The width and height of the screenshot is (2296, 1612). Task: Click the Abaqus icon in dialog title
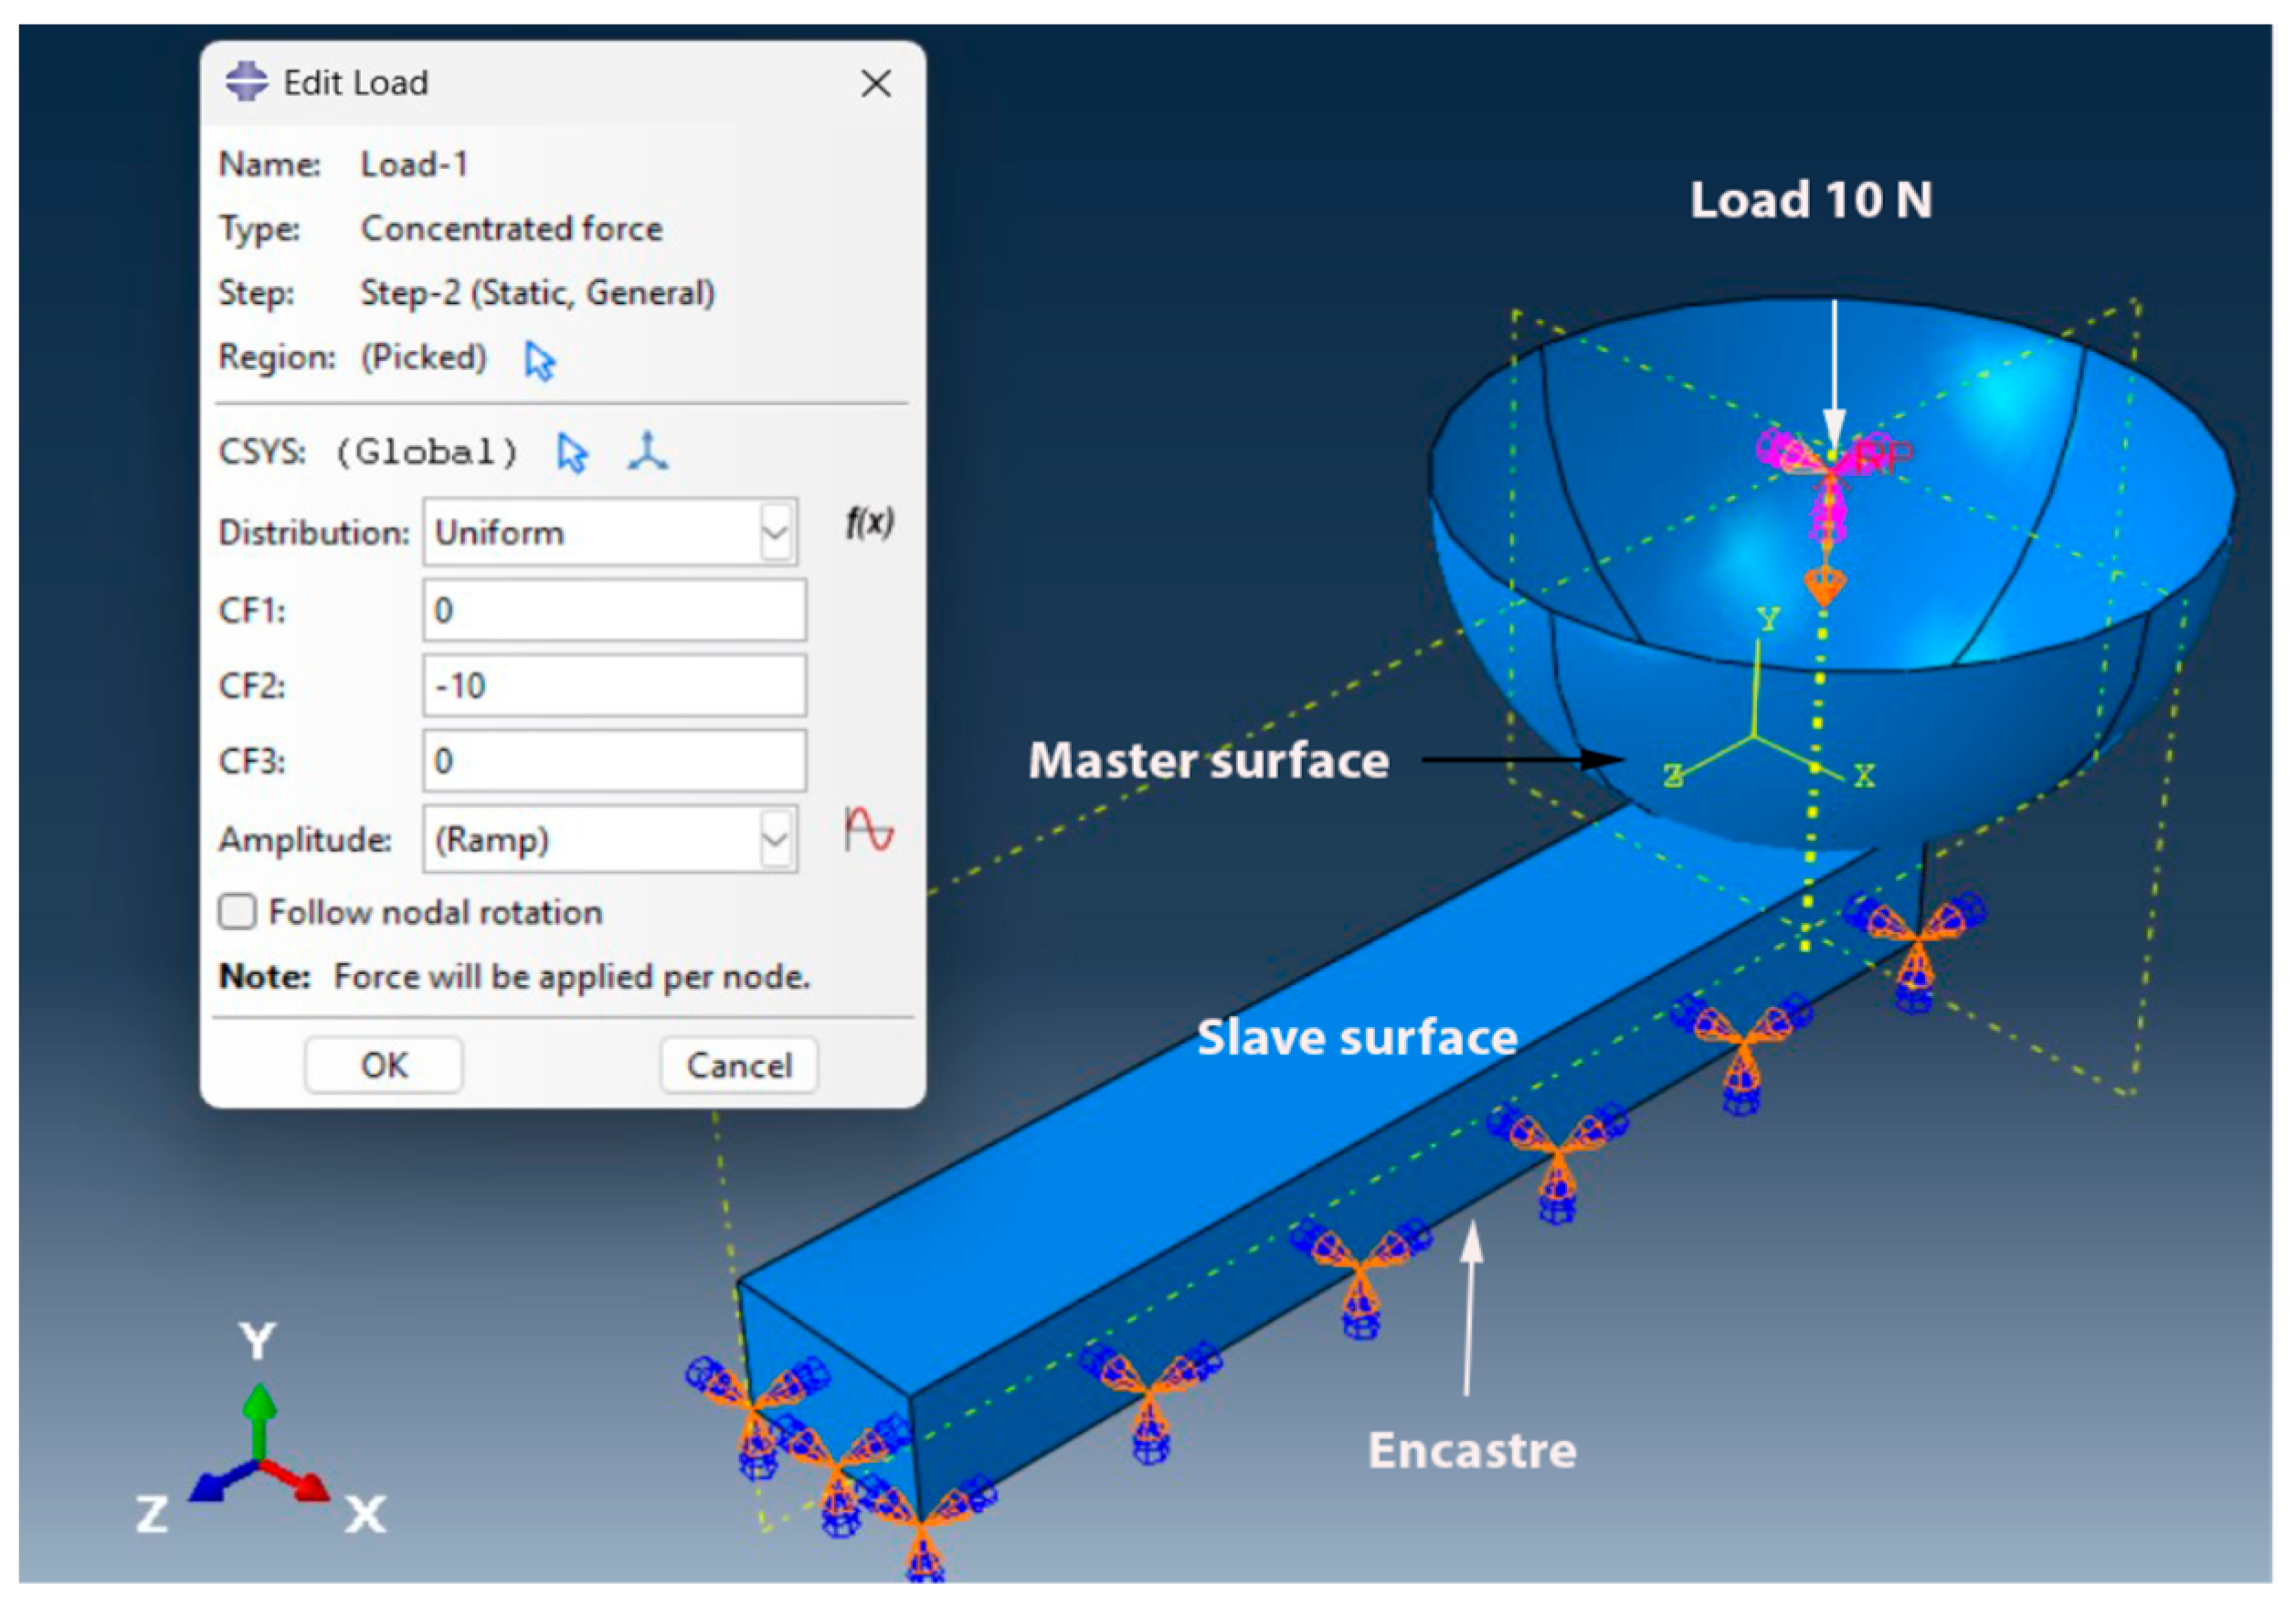(246, 82)
